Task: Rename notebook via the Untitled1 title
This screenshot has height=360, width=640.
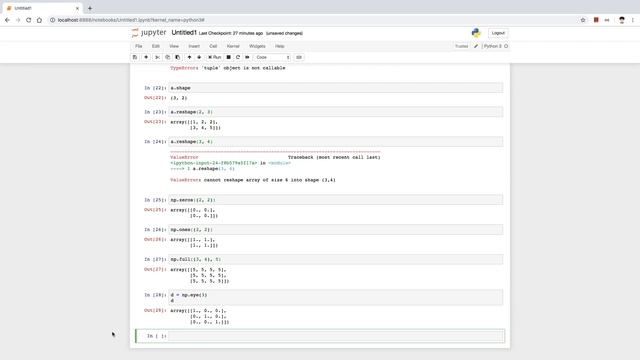Action: (x=184, y=33)
